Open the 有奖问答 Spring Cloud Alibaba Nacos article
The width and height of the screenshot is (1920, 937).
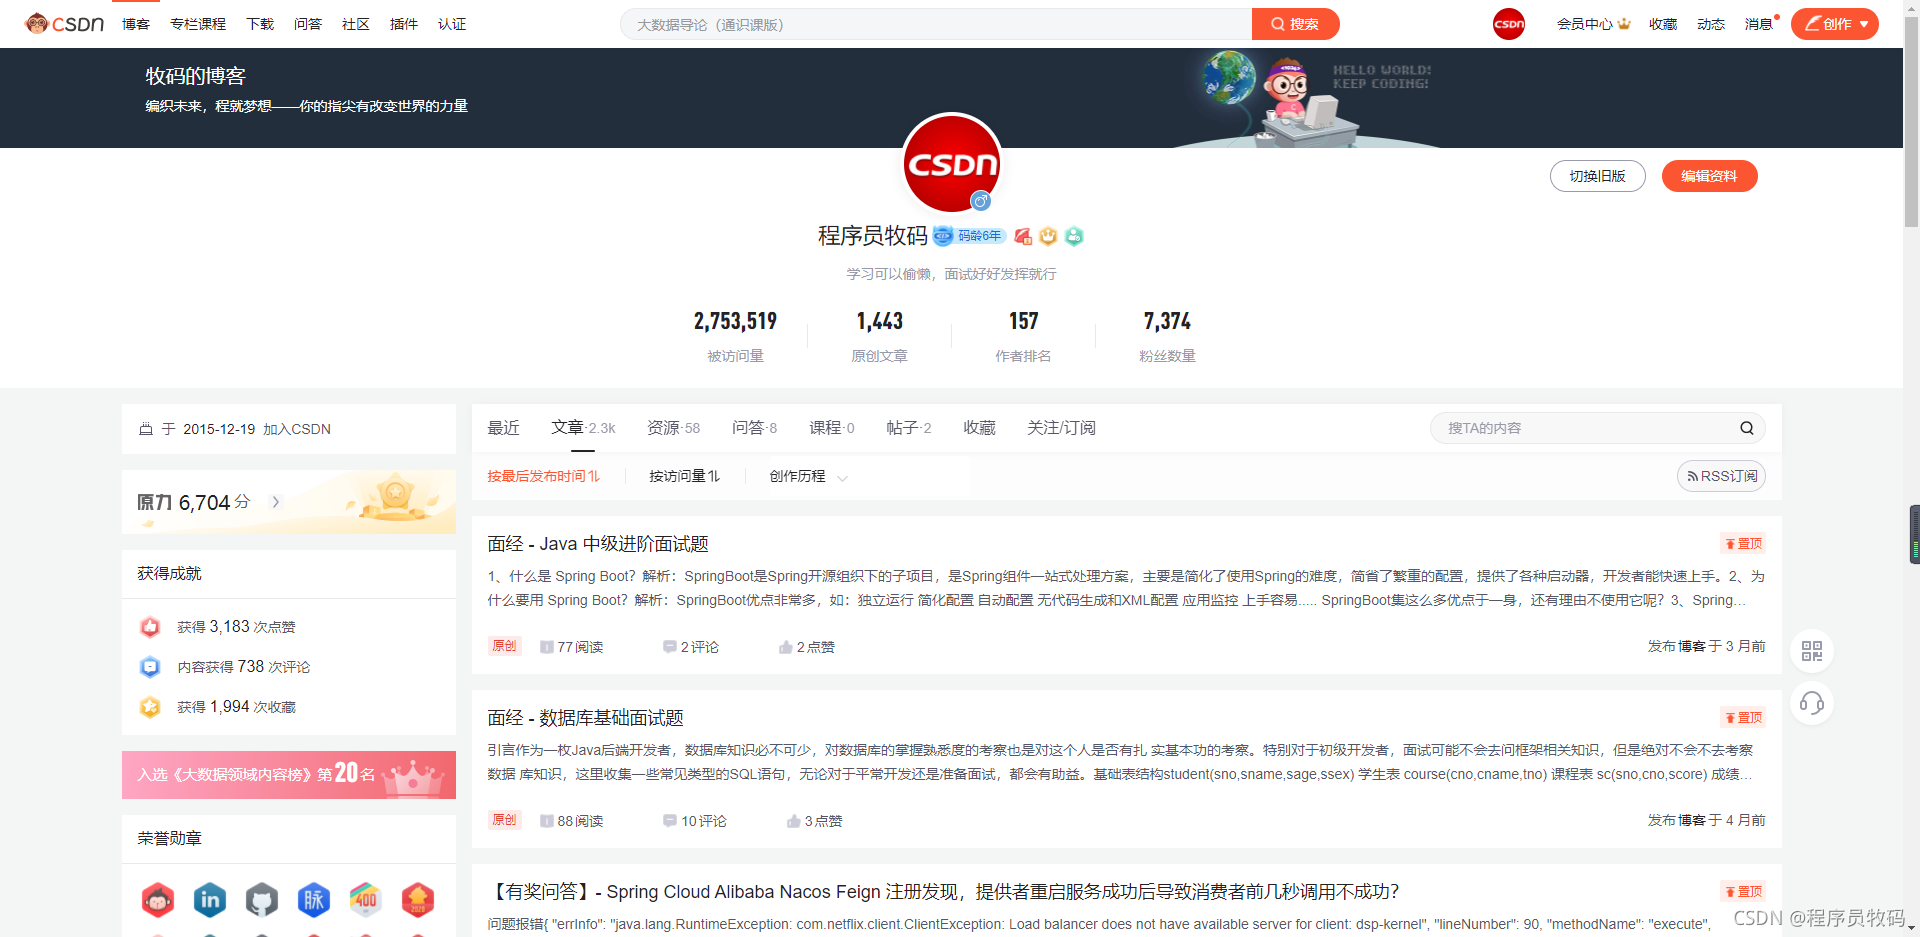coord(943,892)
